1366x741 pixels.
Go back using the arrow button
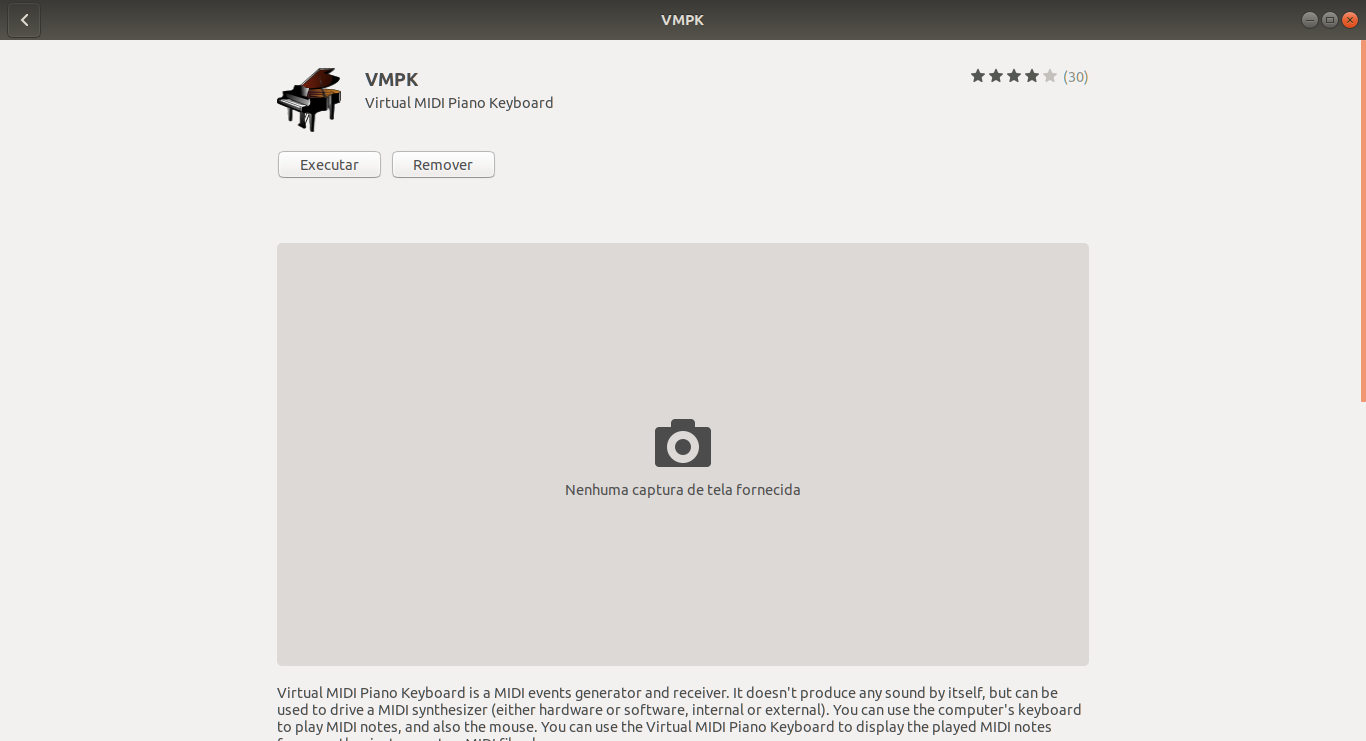pos(24,20)
